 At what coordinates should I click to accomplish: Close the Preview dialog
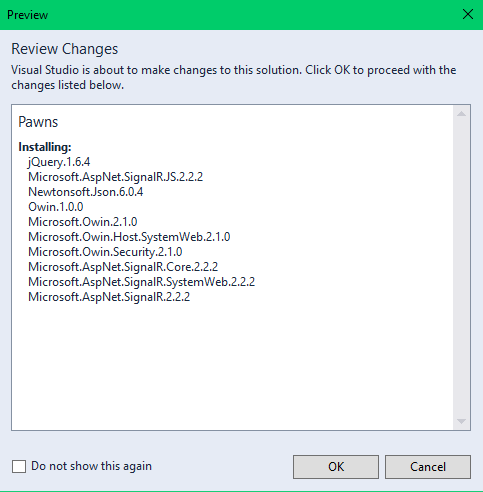tap(468, 14)
